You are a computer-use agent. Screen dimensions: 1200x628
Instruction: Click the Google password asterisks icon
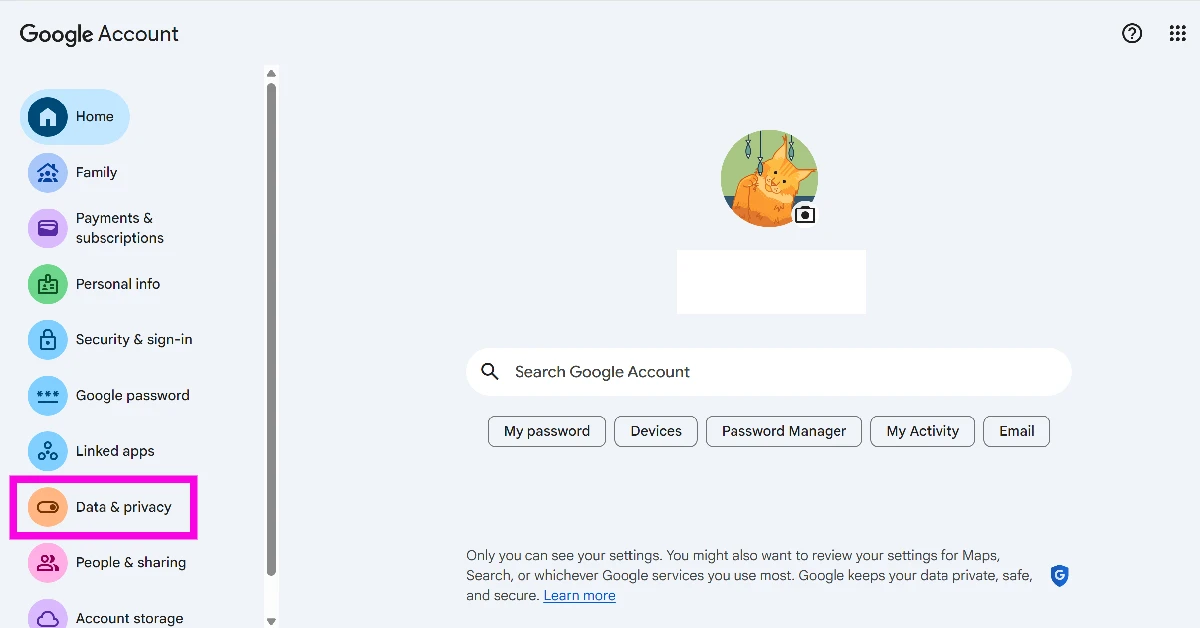pos(47,396)
